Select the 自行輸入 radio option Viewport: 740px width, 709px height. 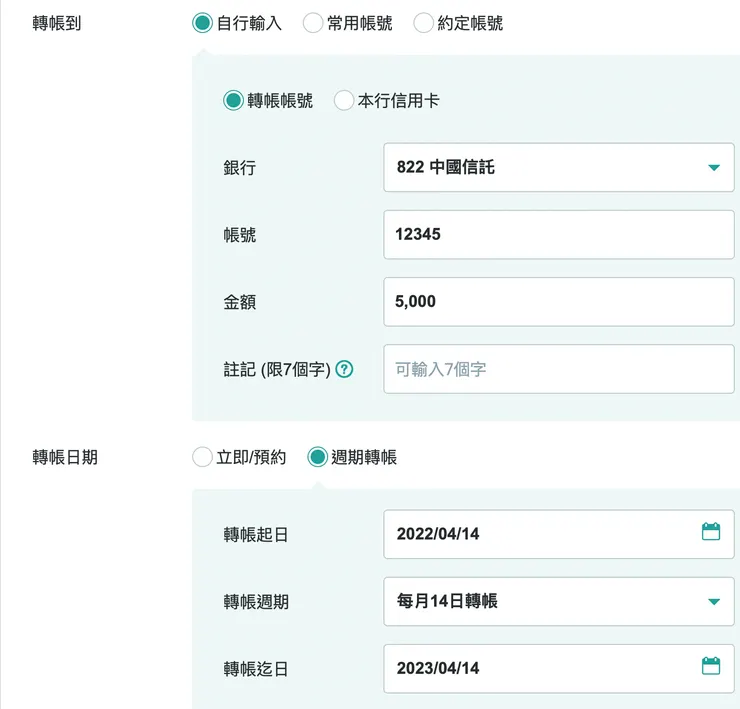click(202, 23)
